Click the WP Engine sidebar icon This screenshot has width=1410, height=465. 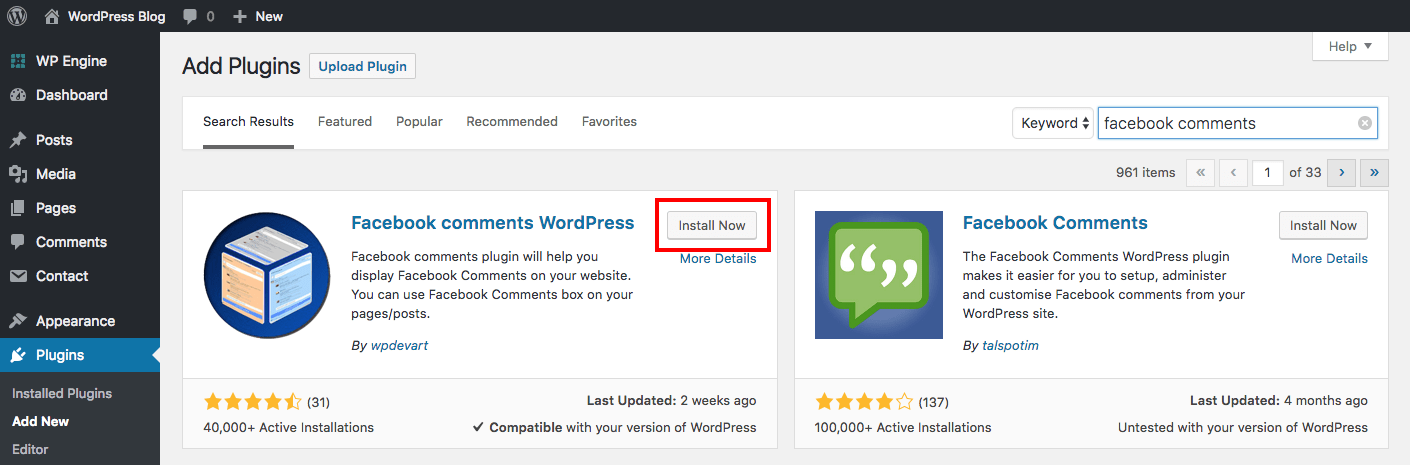coord(18,61)
